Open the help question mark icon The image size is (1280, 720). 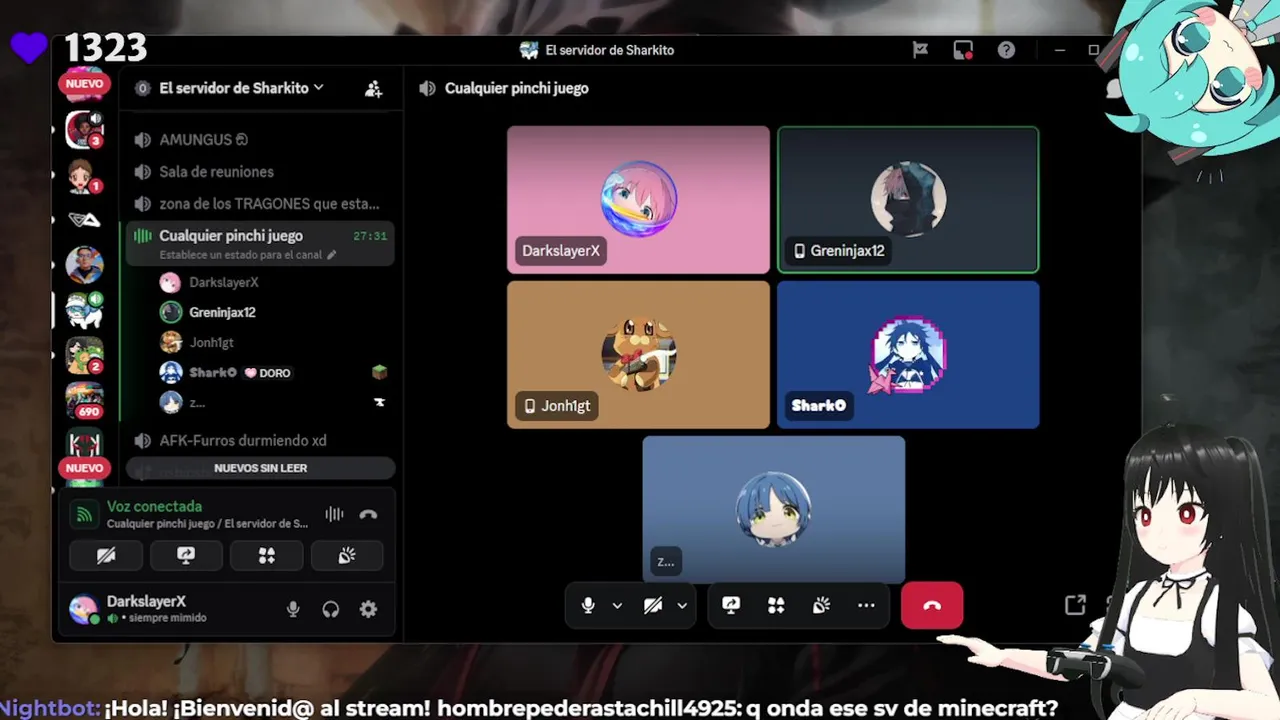[1006, 50]
